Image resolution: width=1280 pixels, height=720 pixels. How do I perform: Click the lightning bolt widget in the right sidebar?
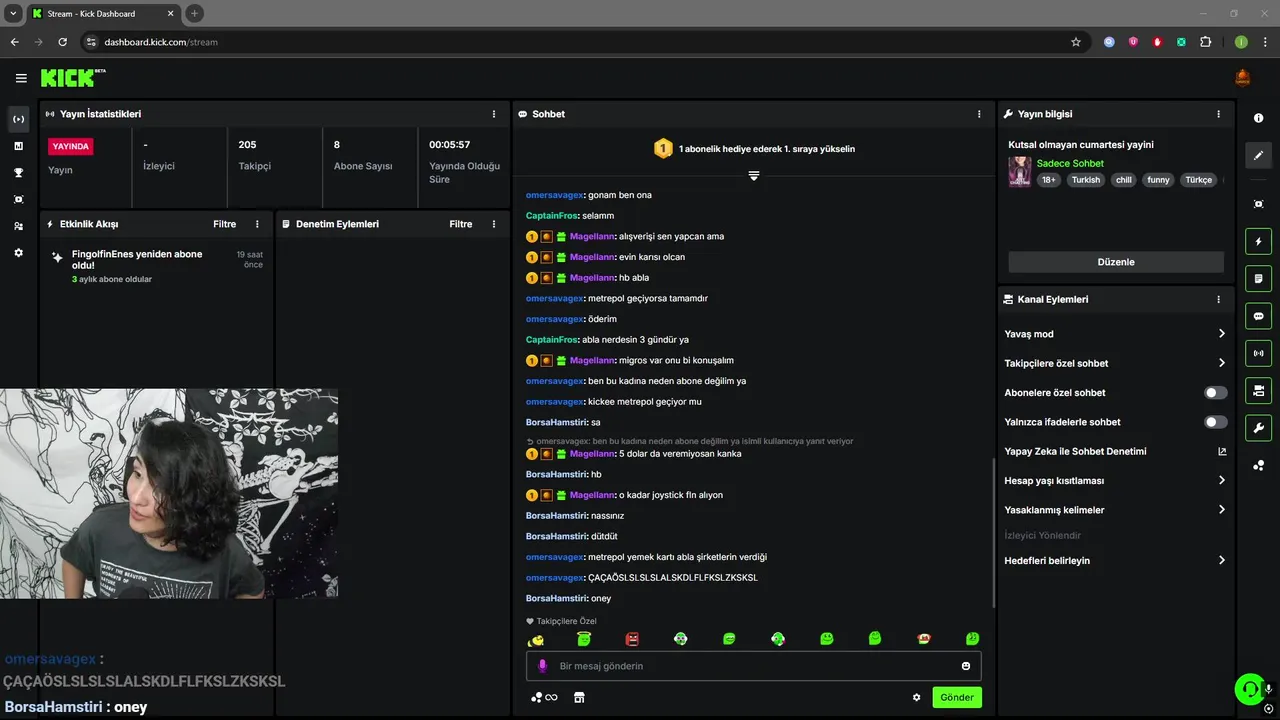(1258, 241)
